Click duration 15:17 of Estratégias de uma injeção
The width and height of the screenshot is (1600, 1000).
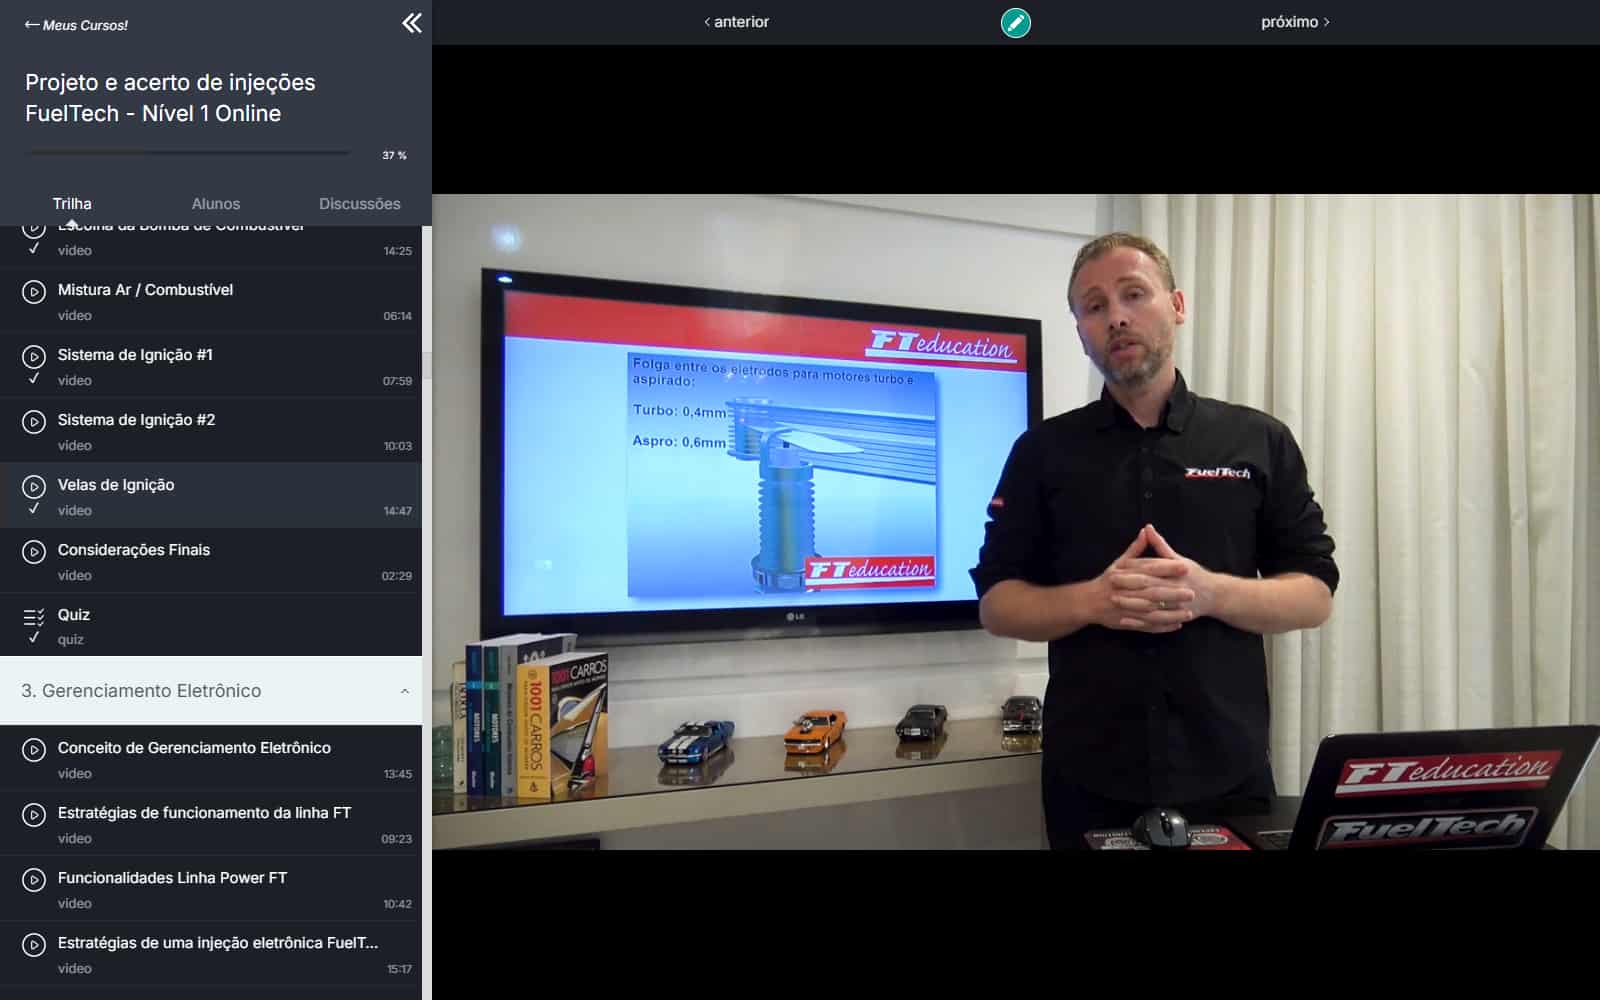coord(400,969)
